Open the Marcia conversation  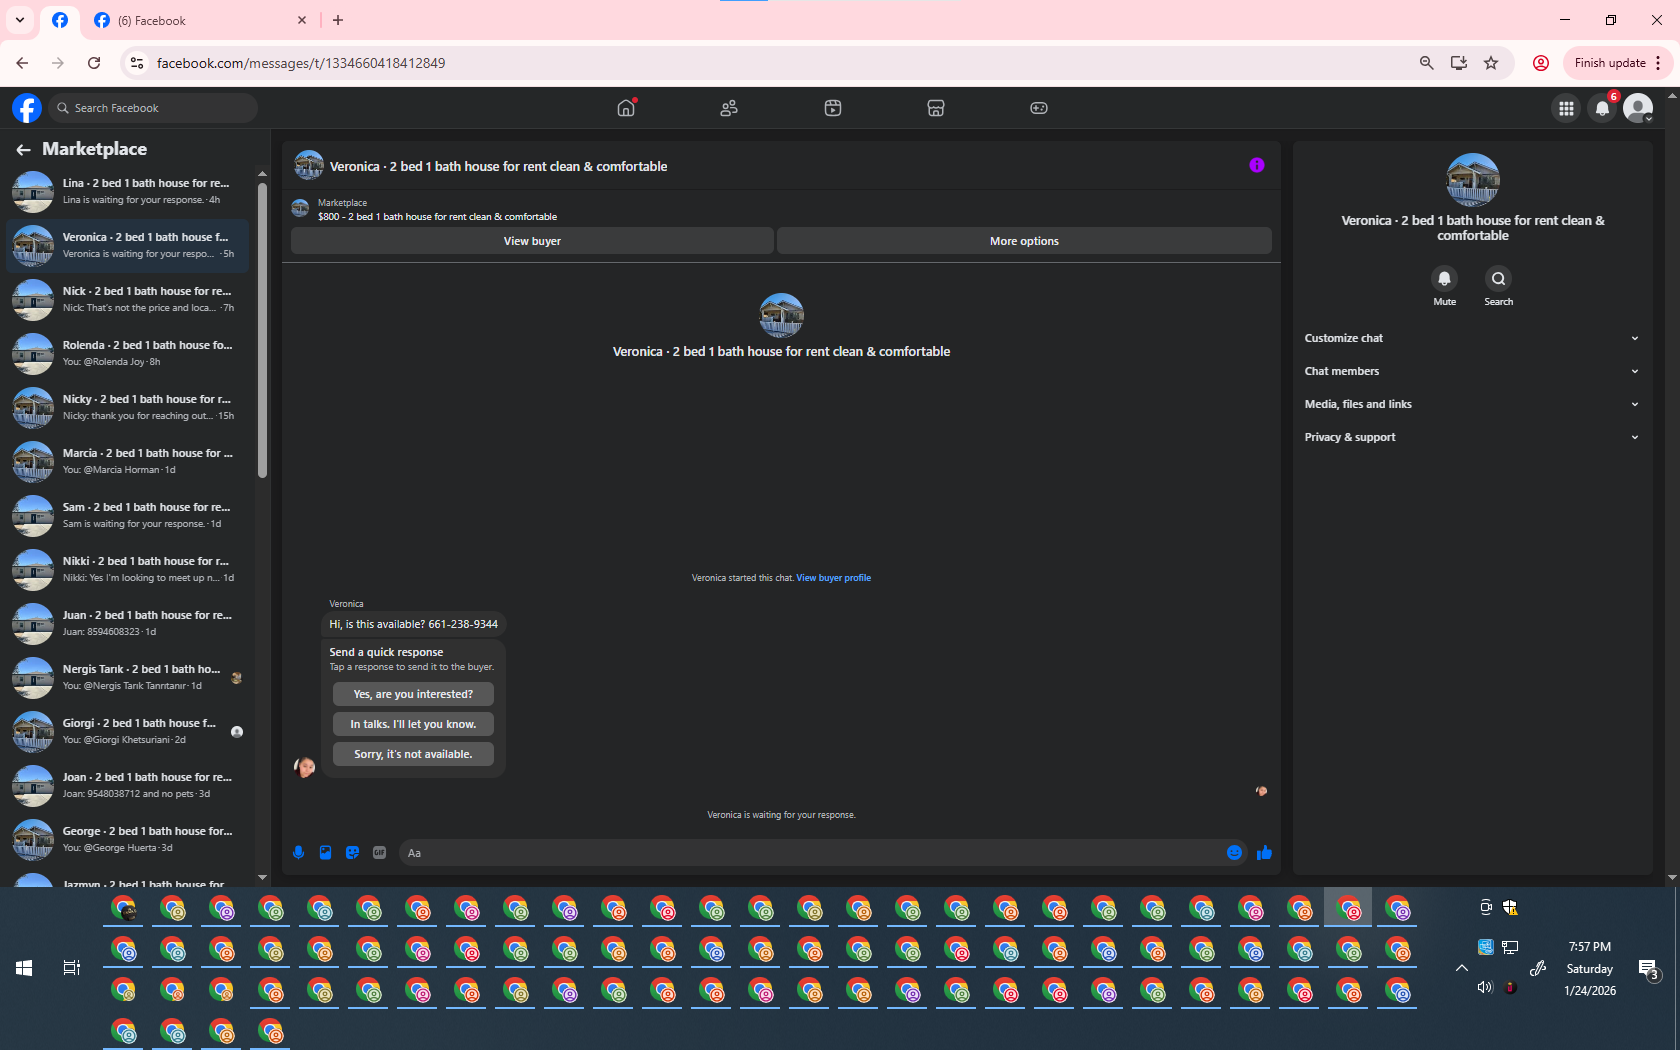[128, 462]
